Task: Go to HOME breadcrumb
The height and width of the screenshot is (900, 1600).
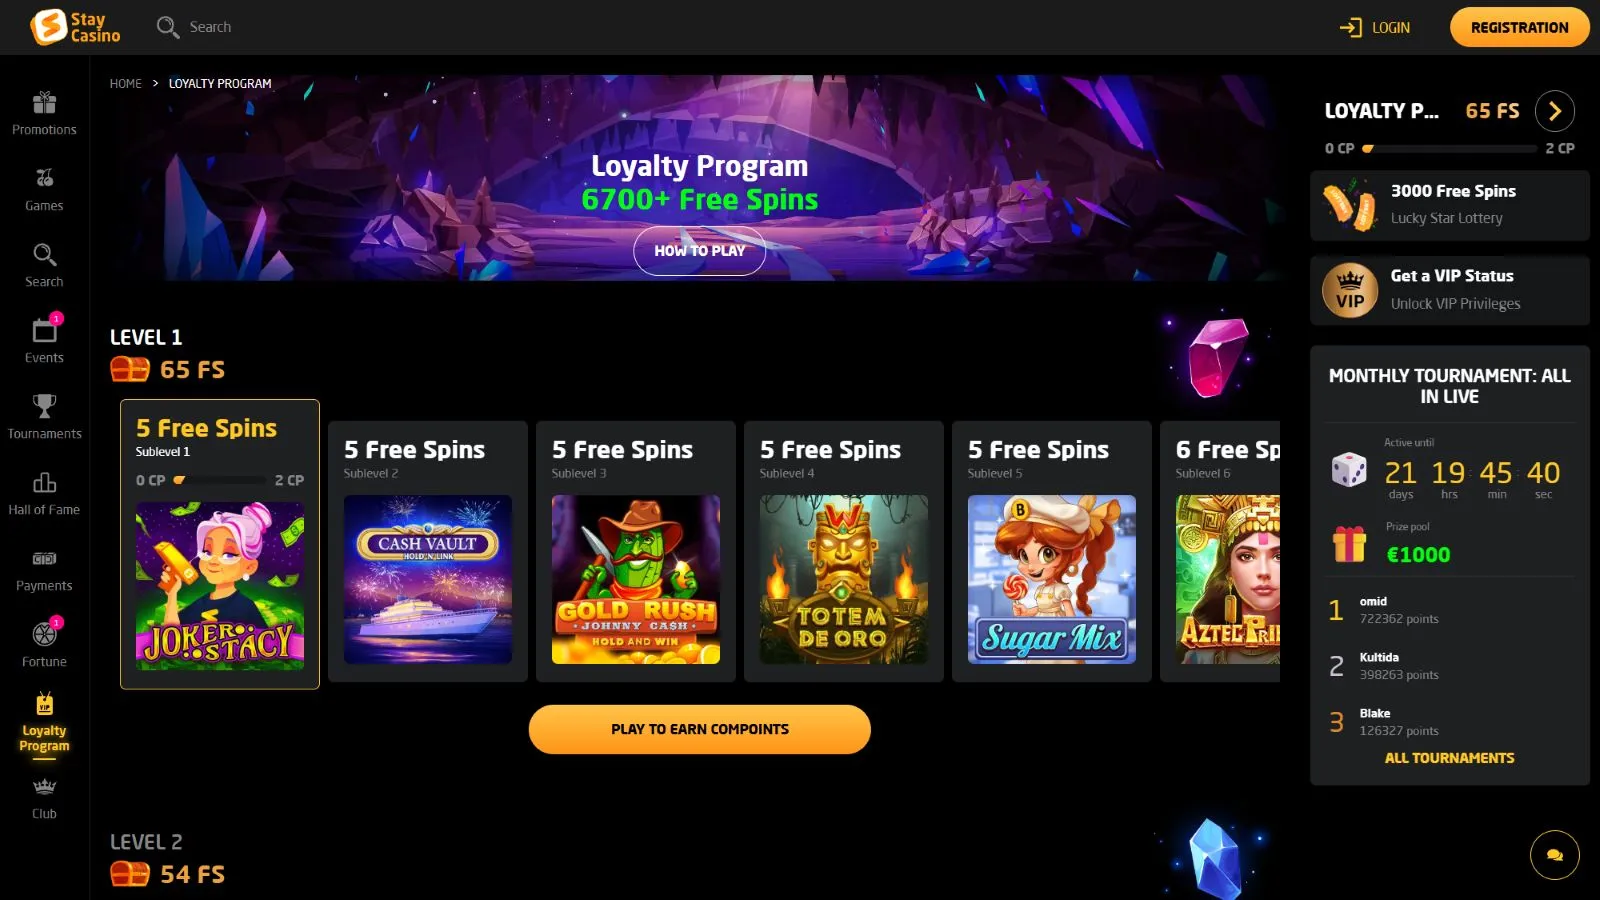Action: (126, 84)
